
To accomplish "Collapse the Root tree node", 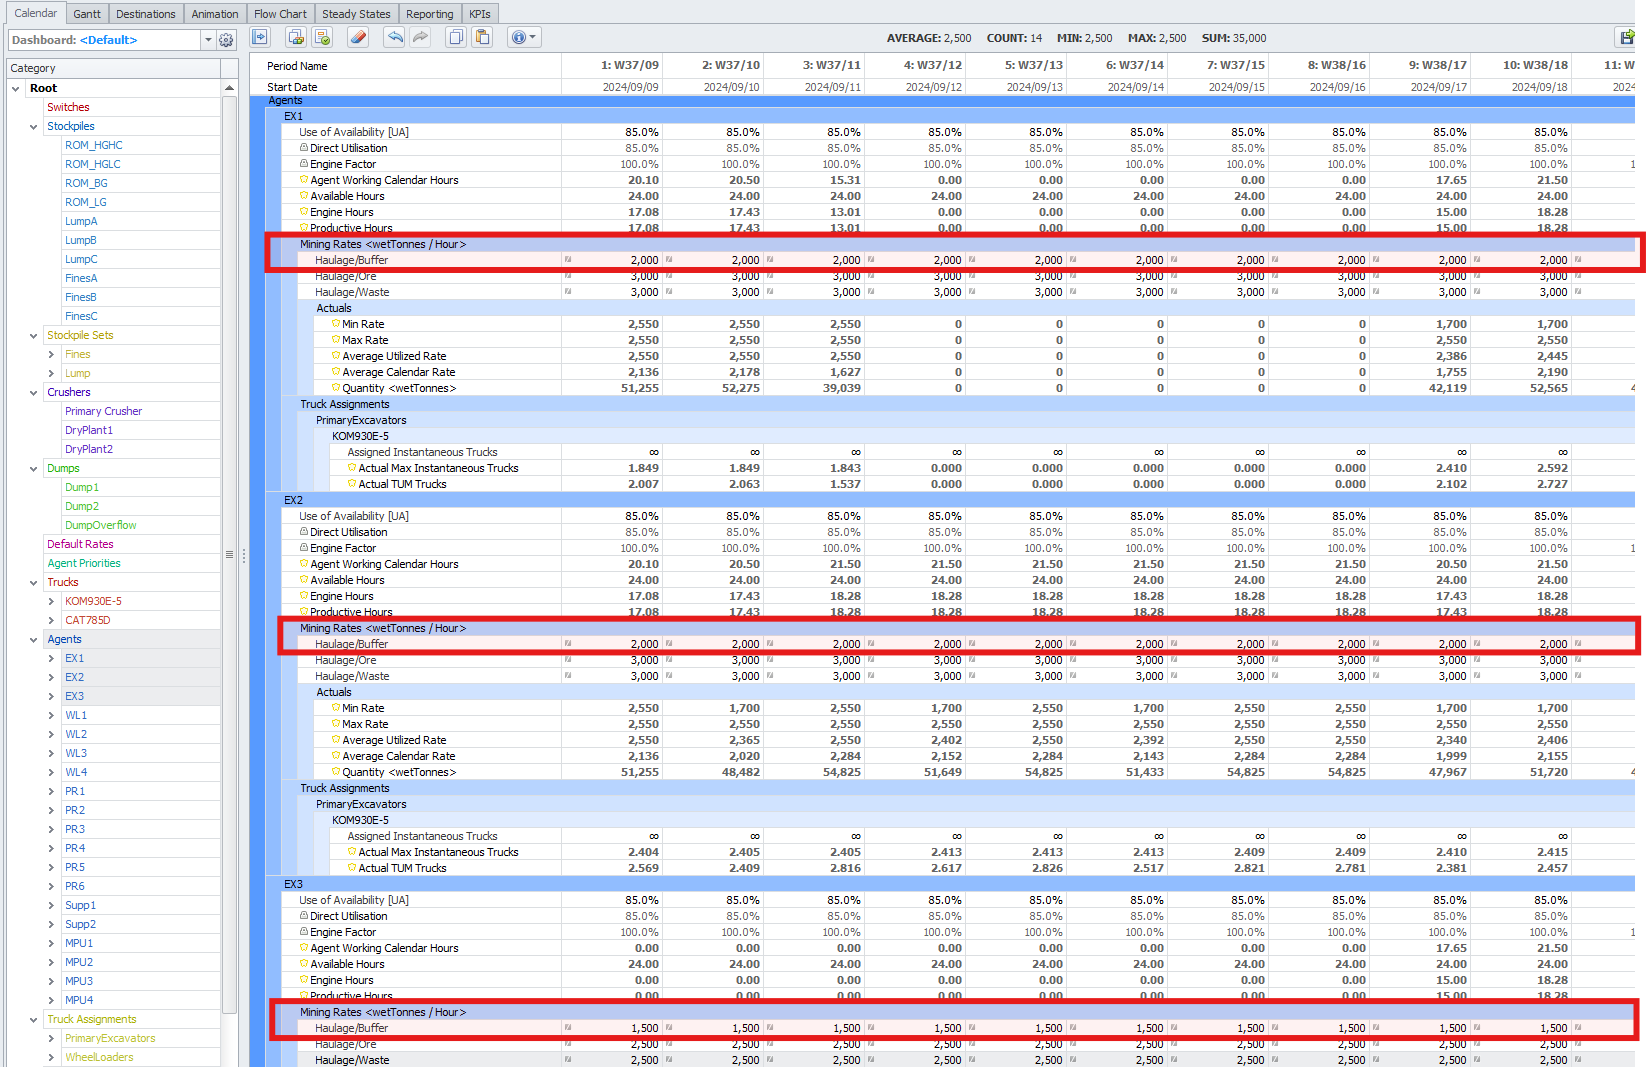I will (x=16, y=89).
